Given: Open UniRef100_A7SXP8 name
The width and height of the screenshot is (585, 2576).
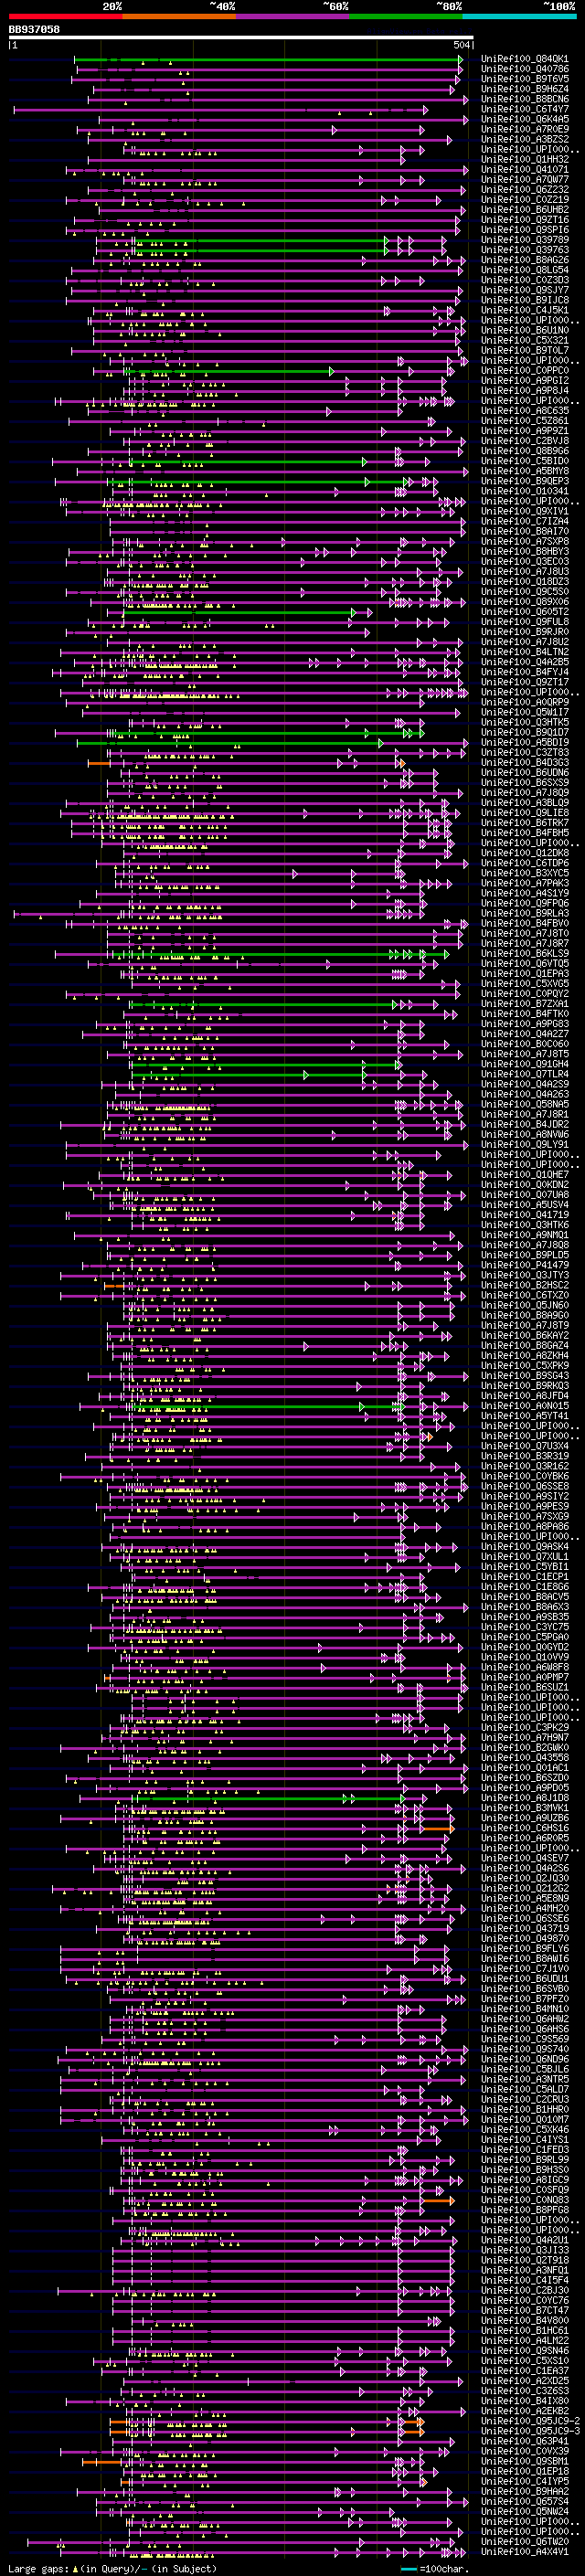Looking at the screenshot, I should pos(524,541).
